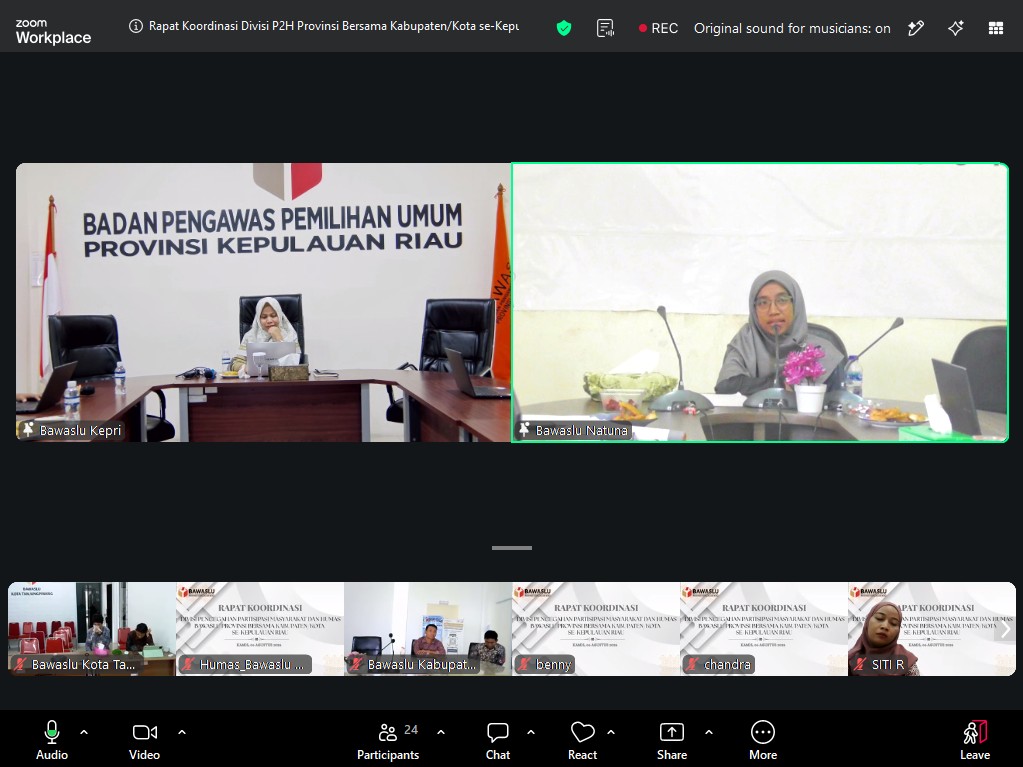Change the gallery view layout icon
Viewport: 1023px width, 767px height.
[996, 28]
